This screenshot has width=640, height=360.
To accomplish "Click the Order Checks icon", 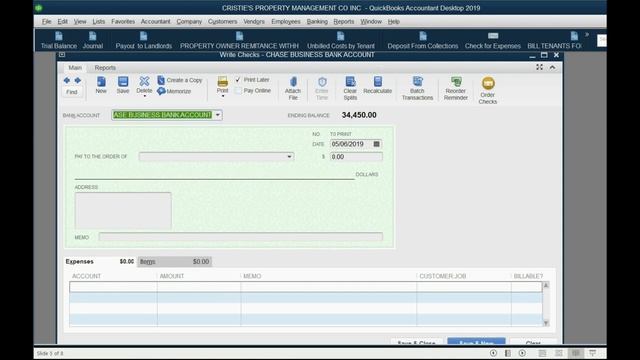I will tap(488, 83).
